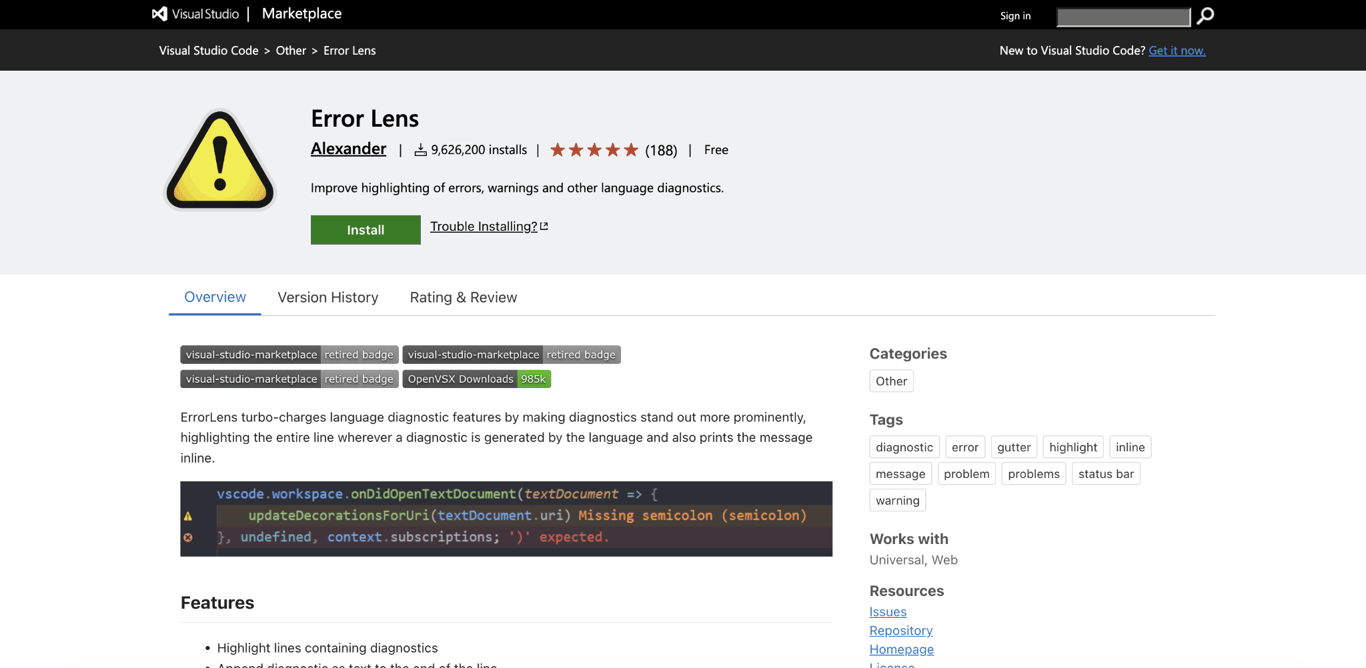Click the installs download icon

(x=420, y=150)
